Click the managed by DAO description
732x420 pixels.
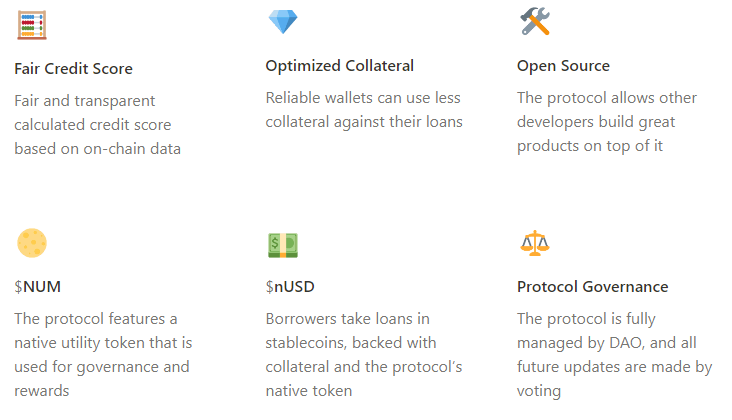tap(614, 355)
